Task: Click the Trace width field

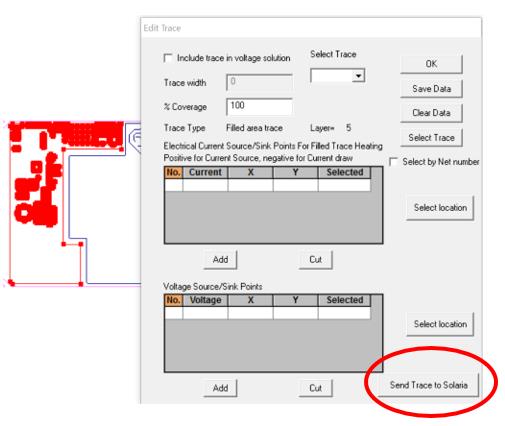Action: [x=259, y=82]
